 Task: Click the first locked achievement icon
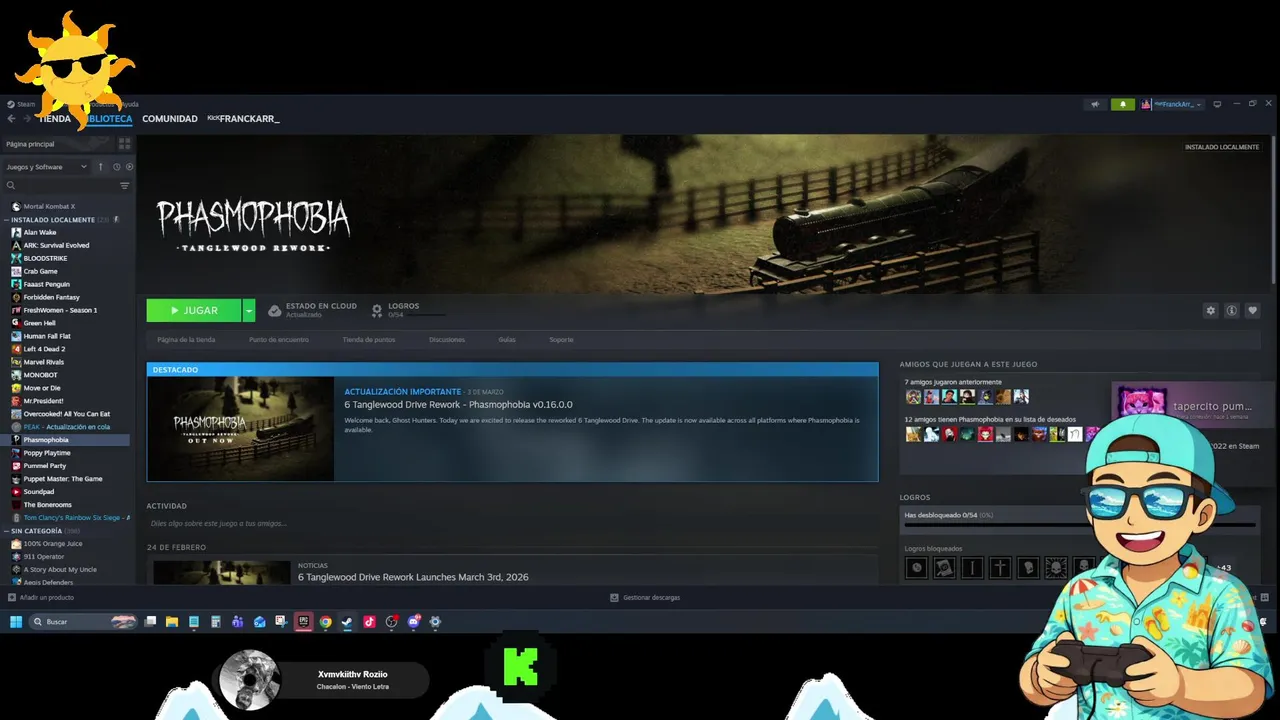point(916,568)
